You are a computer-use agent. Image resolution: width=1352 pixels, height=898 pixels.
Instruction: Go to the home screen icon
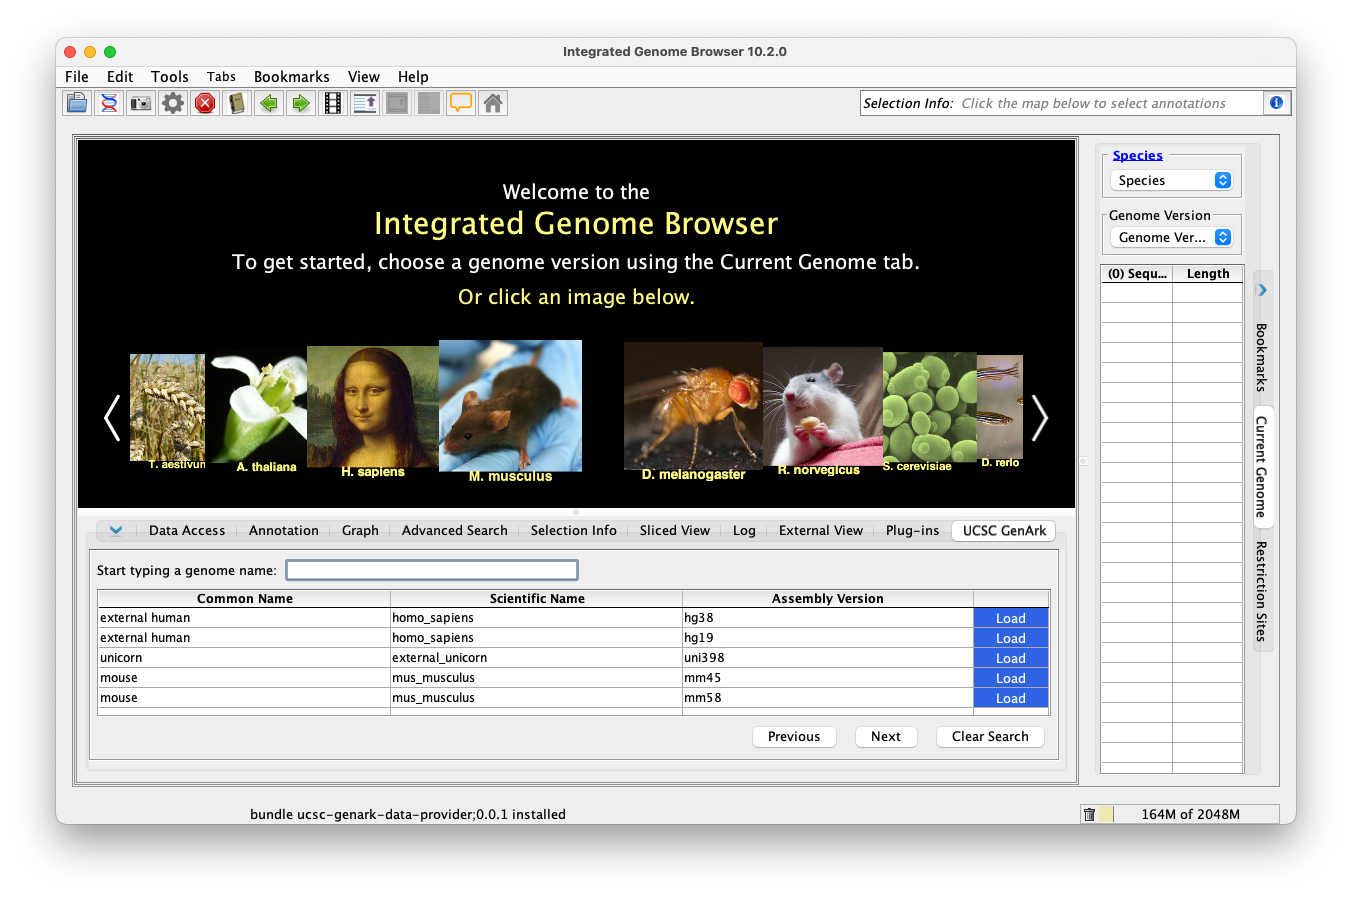493,103
